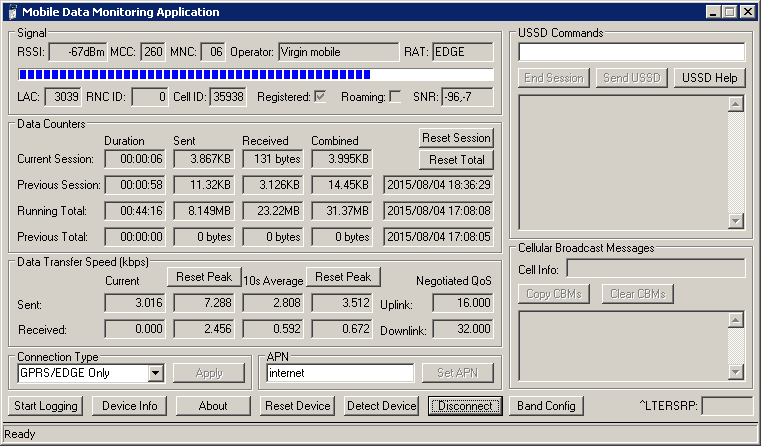This screenshot has height=446, width=761.
Task: Click the Set APN button
Action: click(x=457, y=373)
